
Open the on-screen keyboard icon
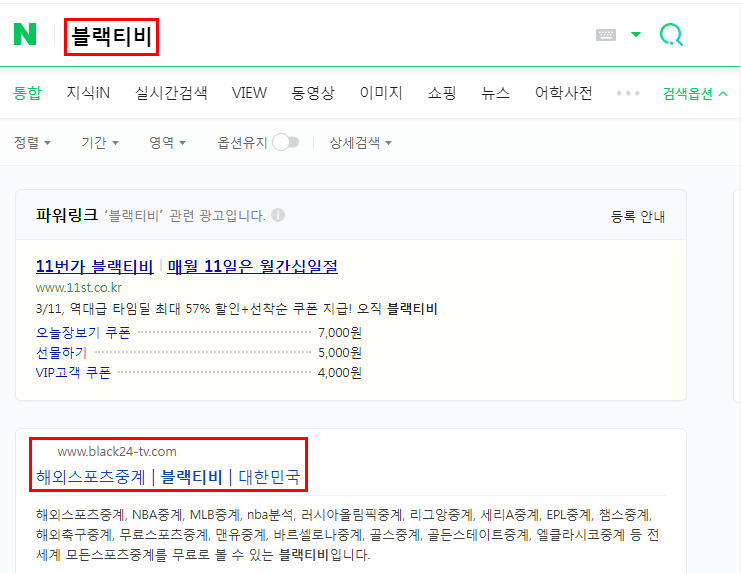click(x=605, y=35)
